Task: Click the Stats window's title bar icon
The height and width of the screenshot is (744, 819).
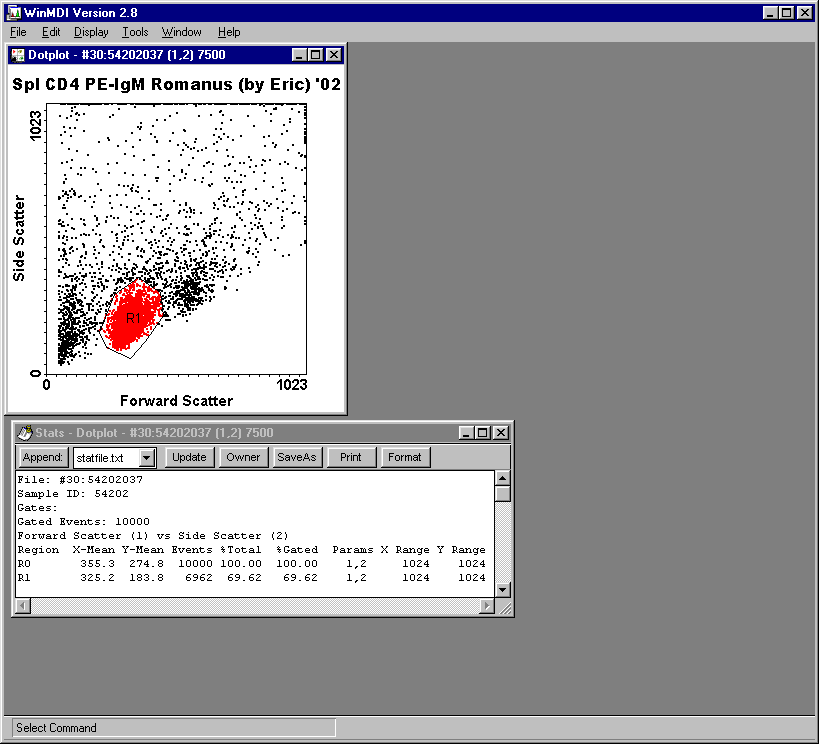Action: point(25,433)
